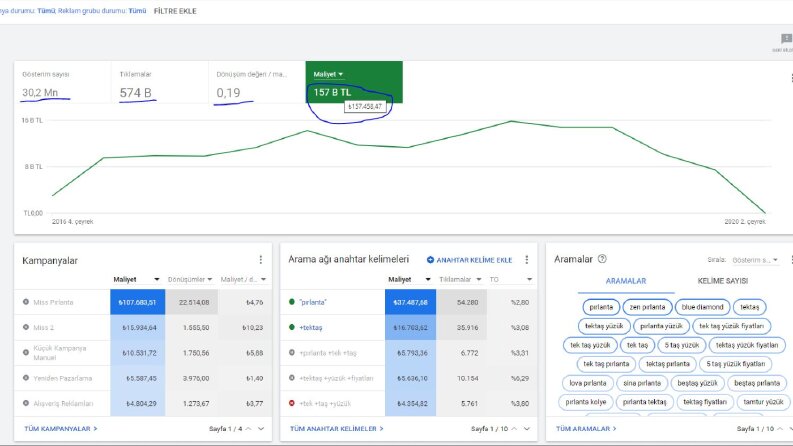
Task: Toggle status dot for Yeniden Pazarlama campaign
Action: [26, 378]
